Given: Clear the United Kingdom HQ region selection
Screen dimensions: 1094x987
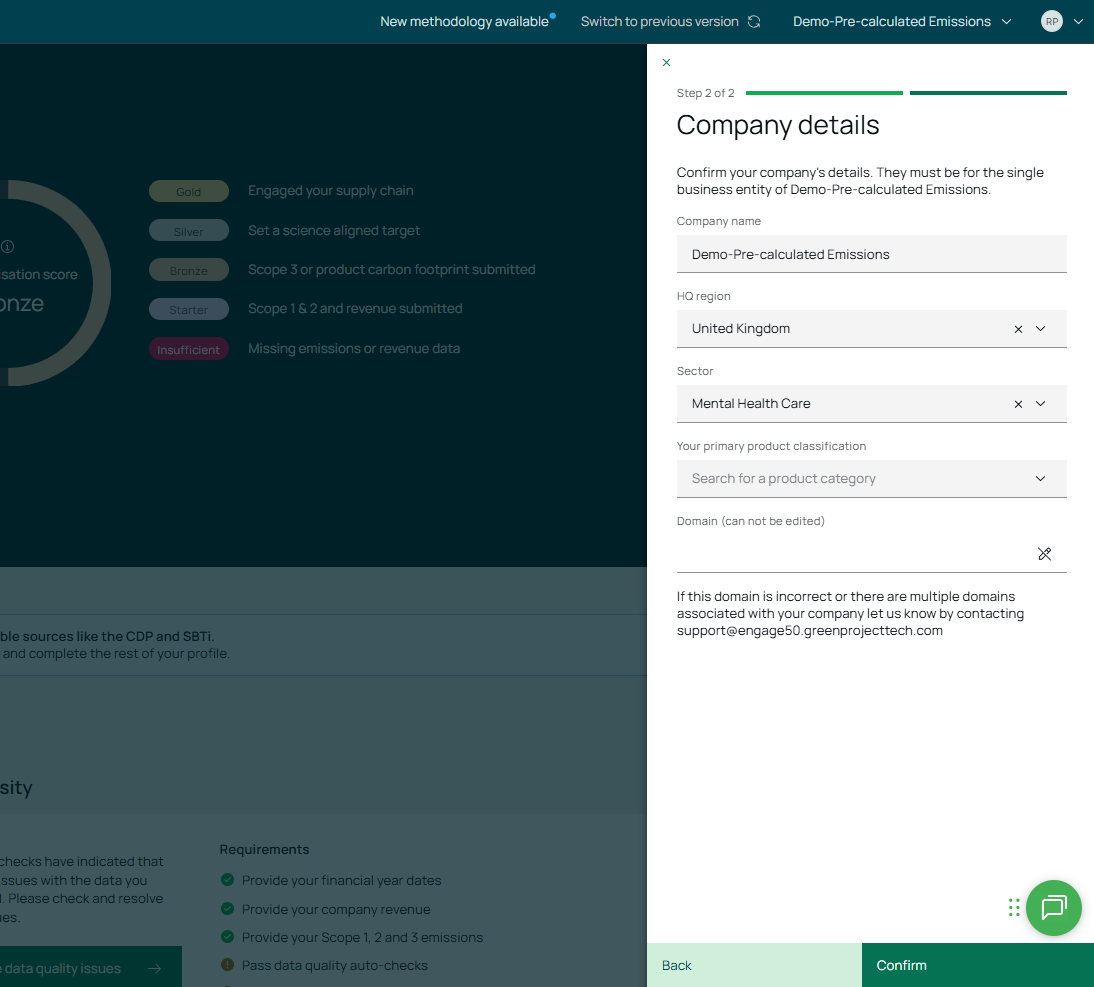Looking at the screenshot, I should pos(1018,329).
